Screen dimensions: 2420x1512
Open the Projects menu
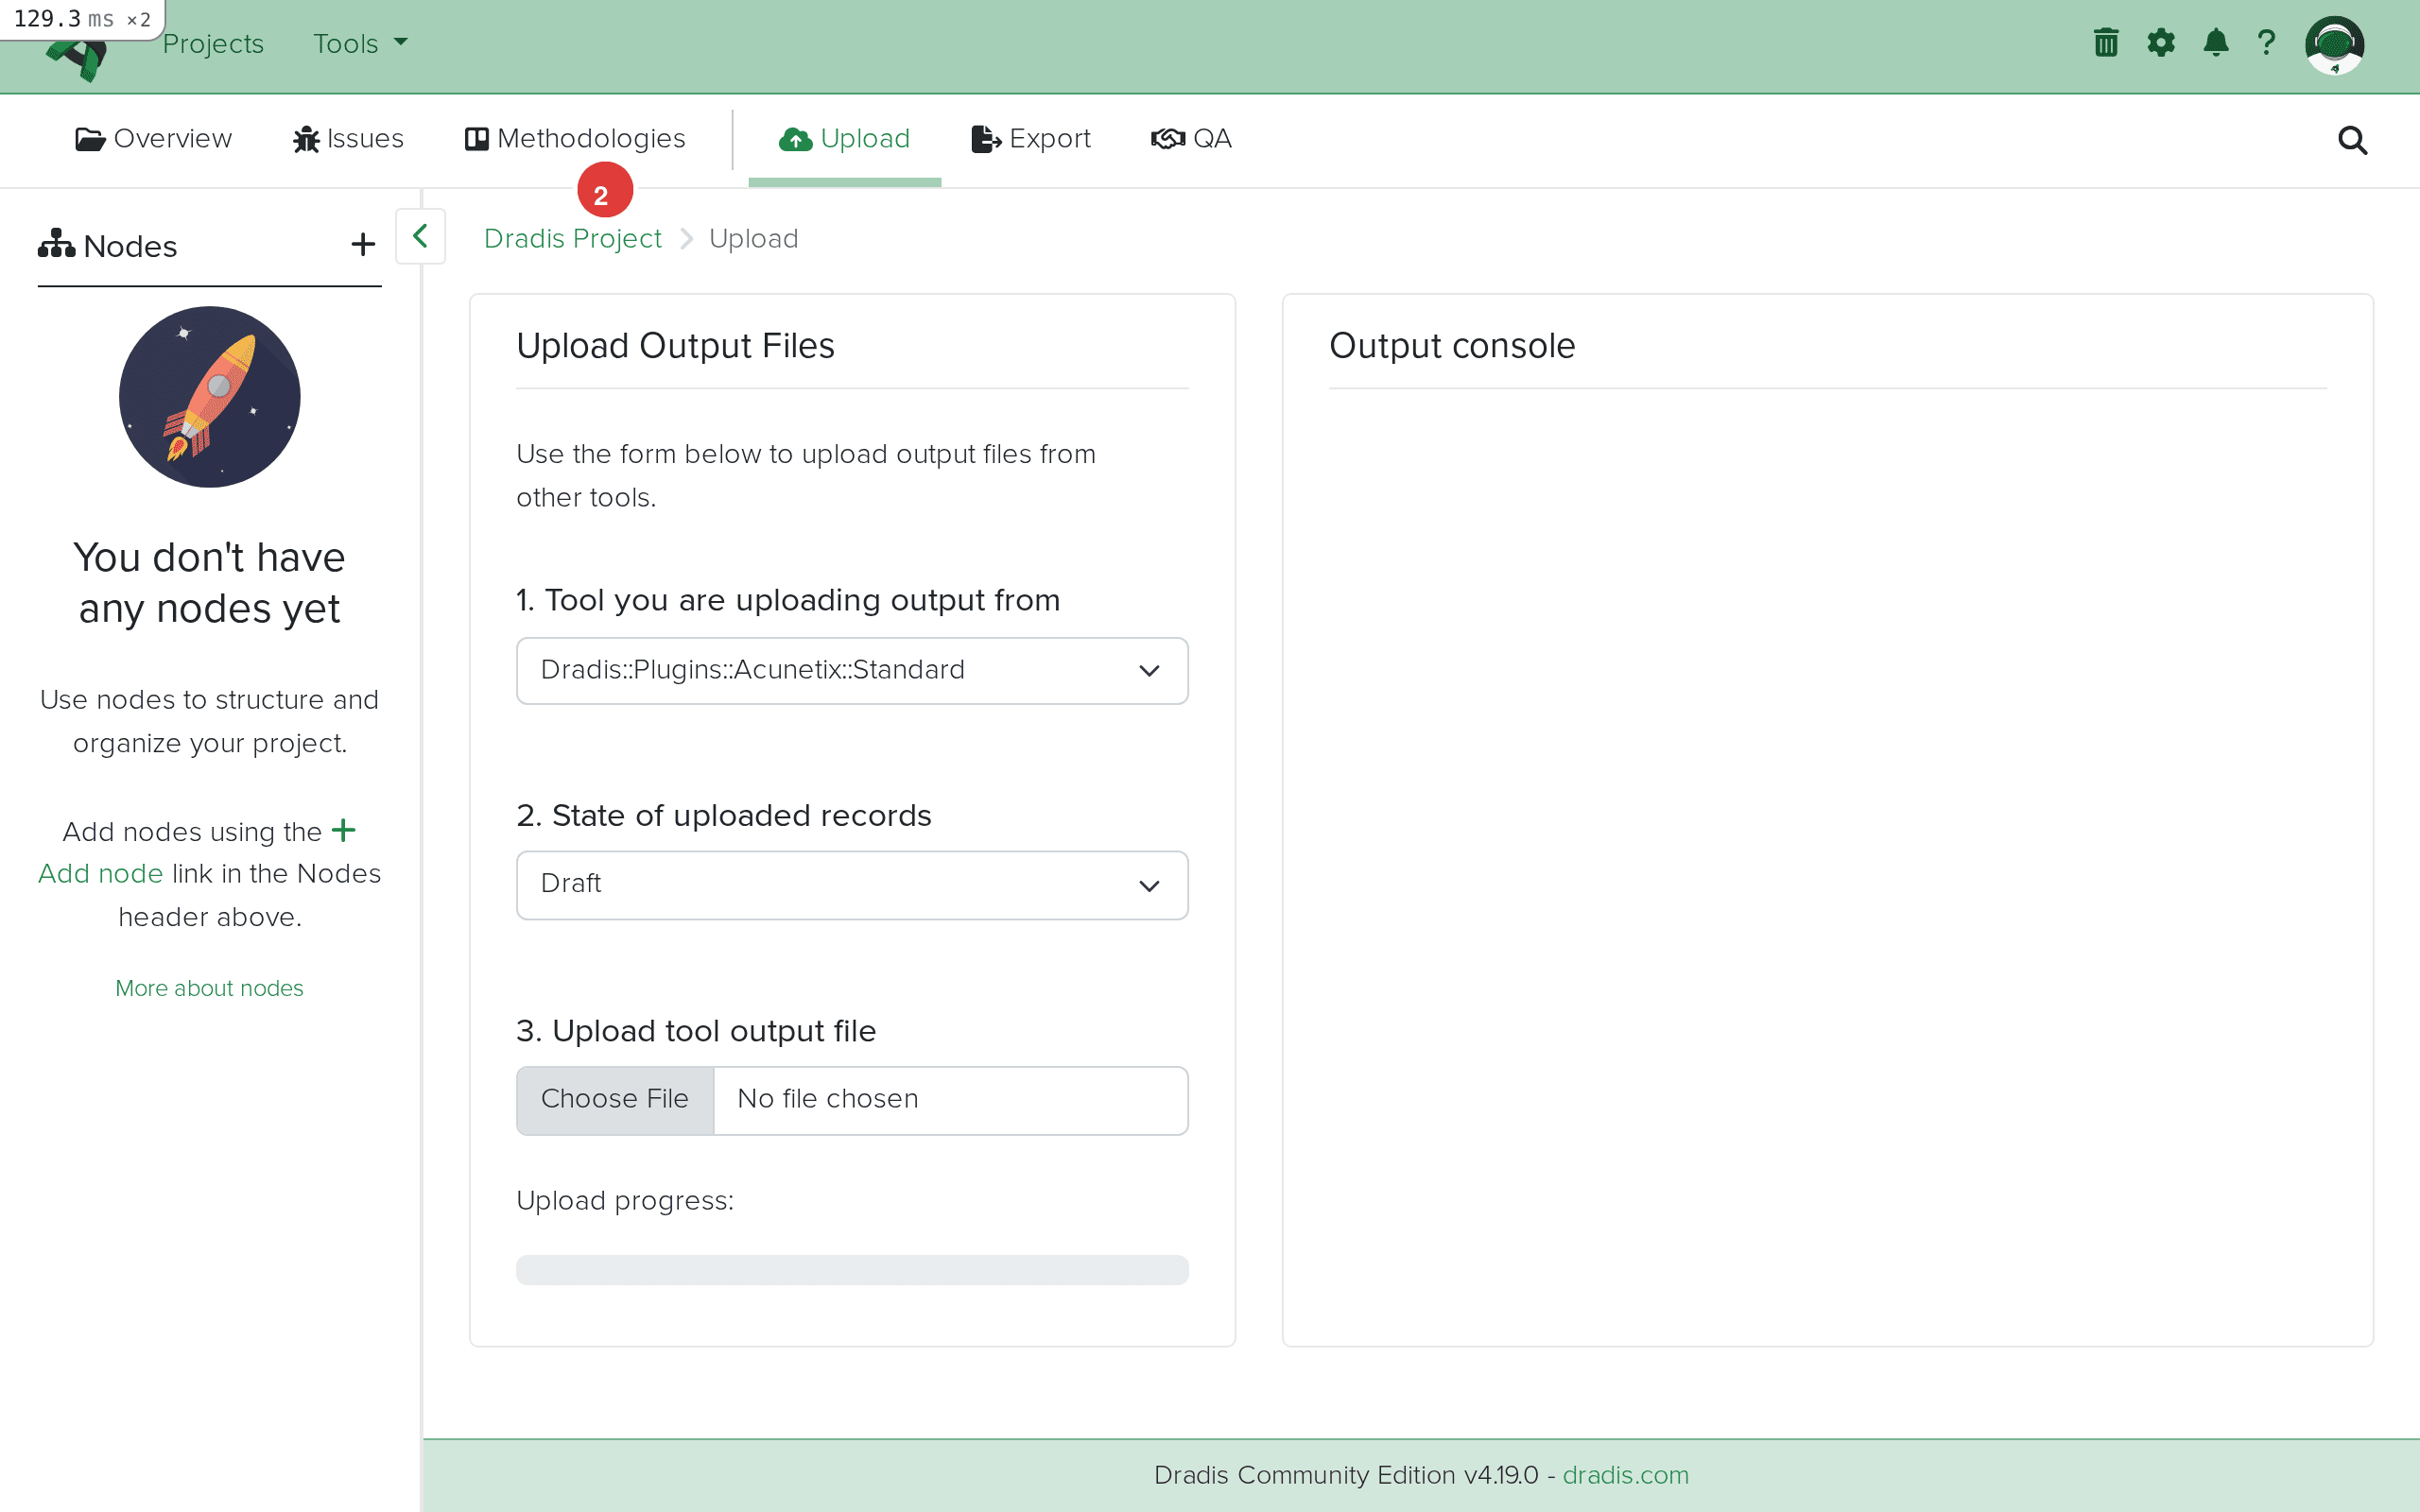coord(213,43)
